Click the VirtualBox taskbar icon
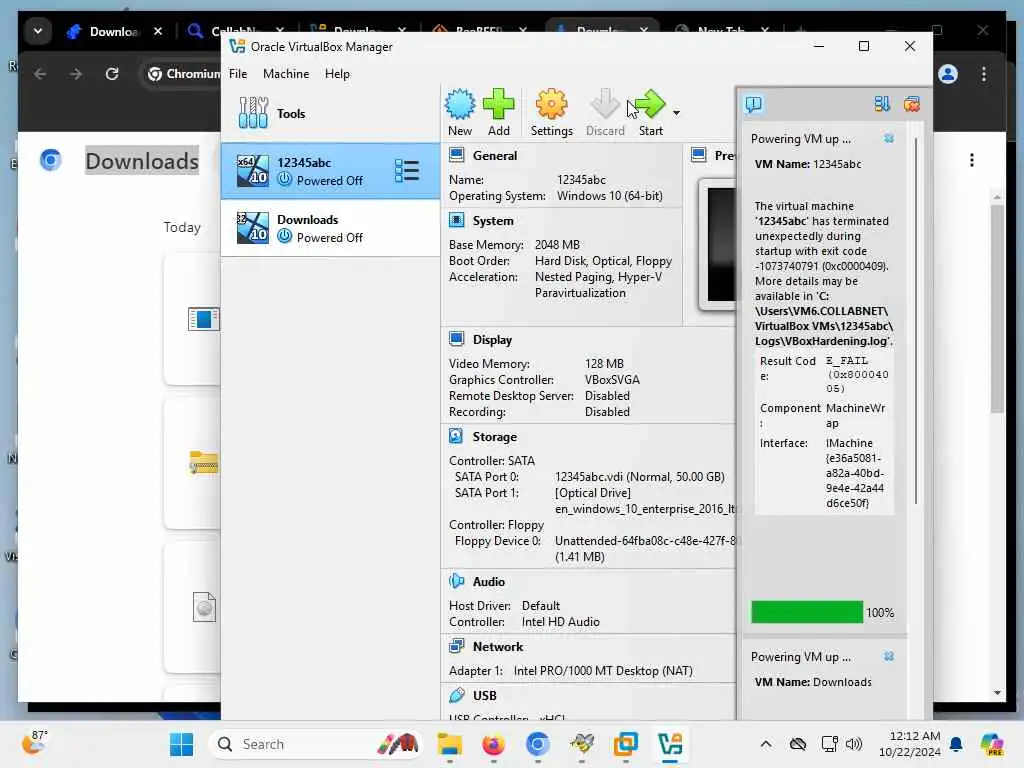 click(670, 744)
